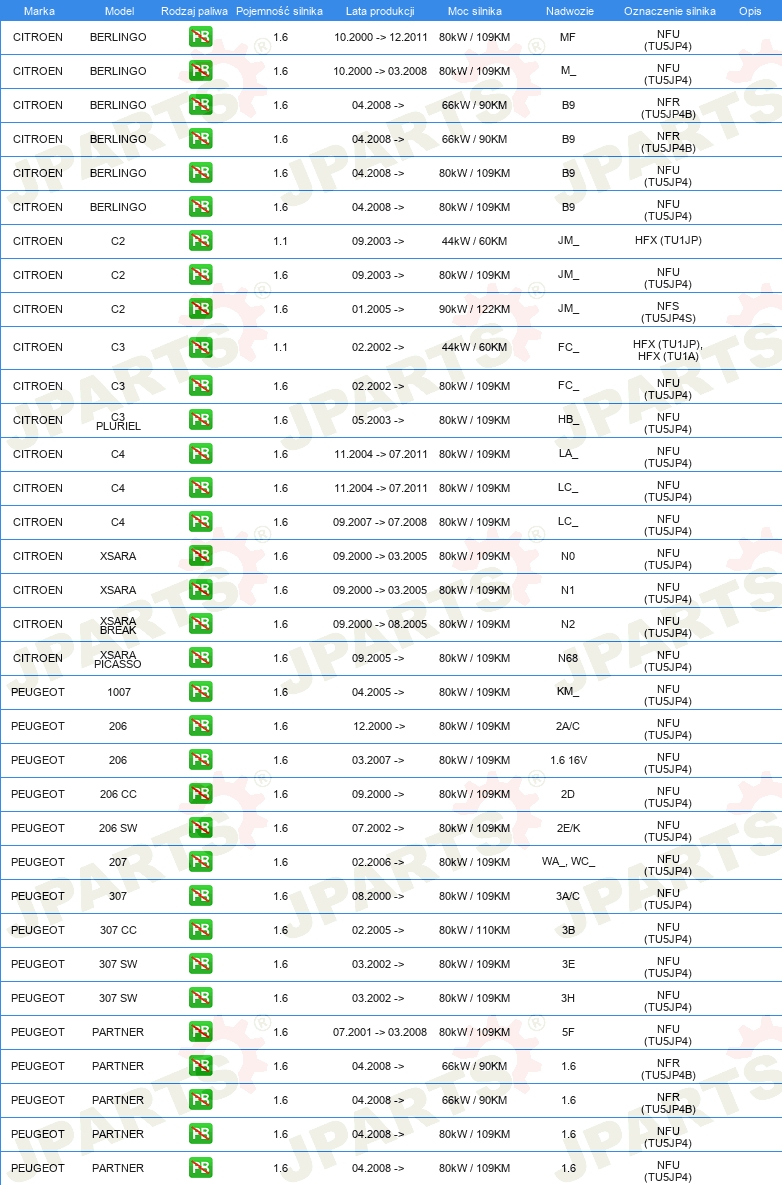
Task: Click the fuel icon in the 206 1.6 16V row
Action: tap(200, 760)
